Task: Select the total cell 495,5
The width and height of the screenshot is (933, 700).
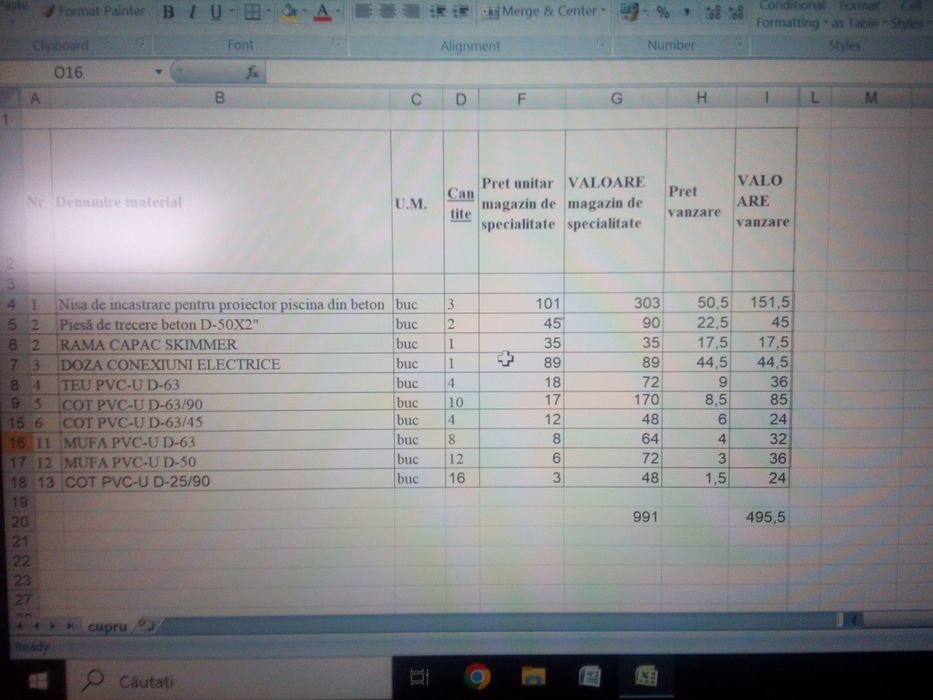Action: [x=759, y=517]
